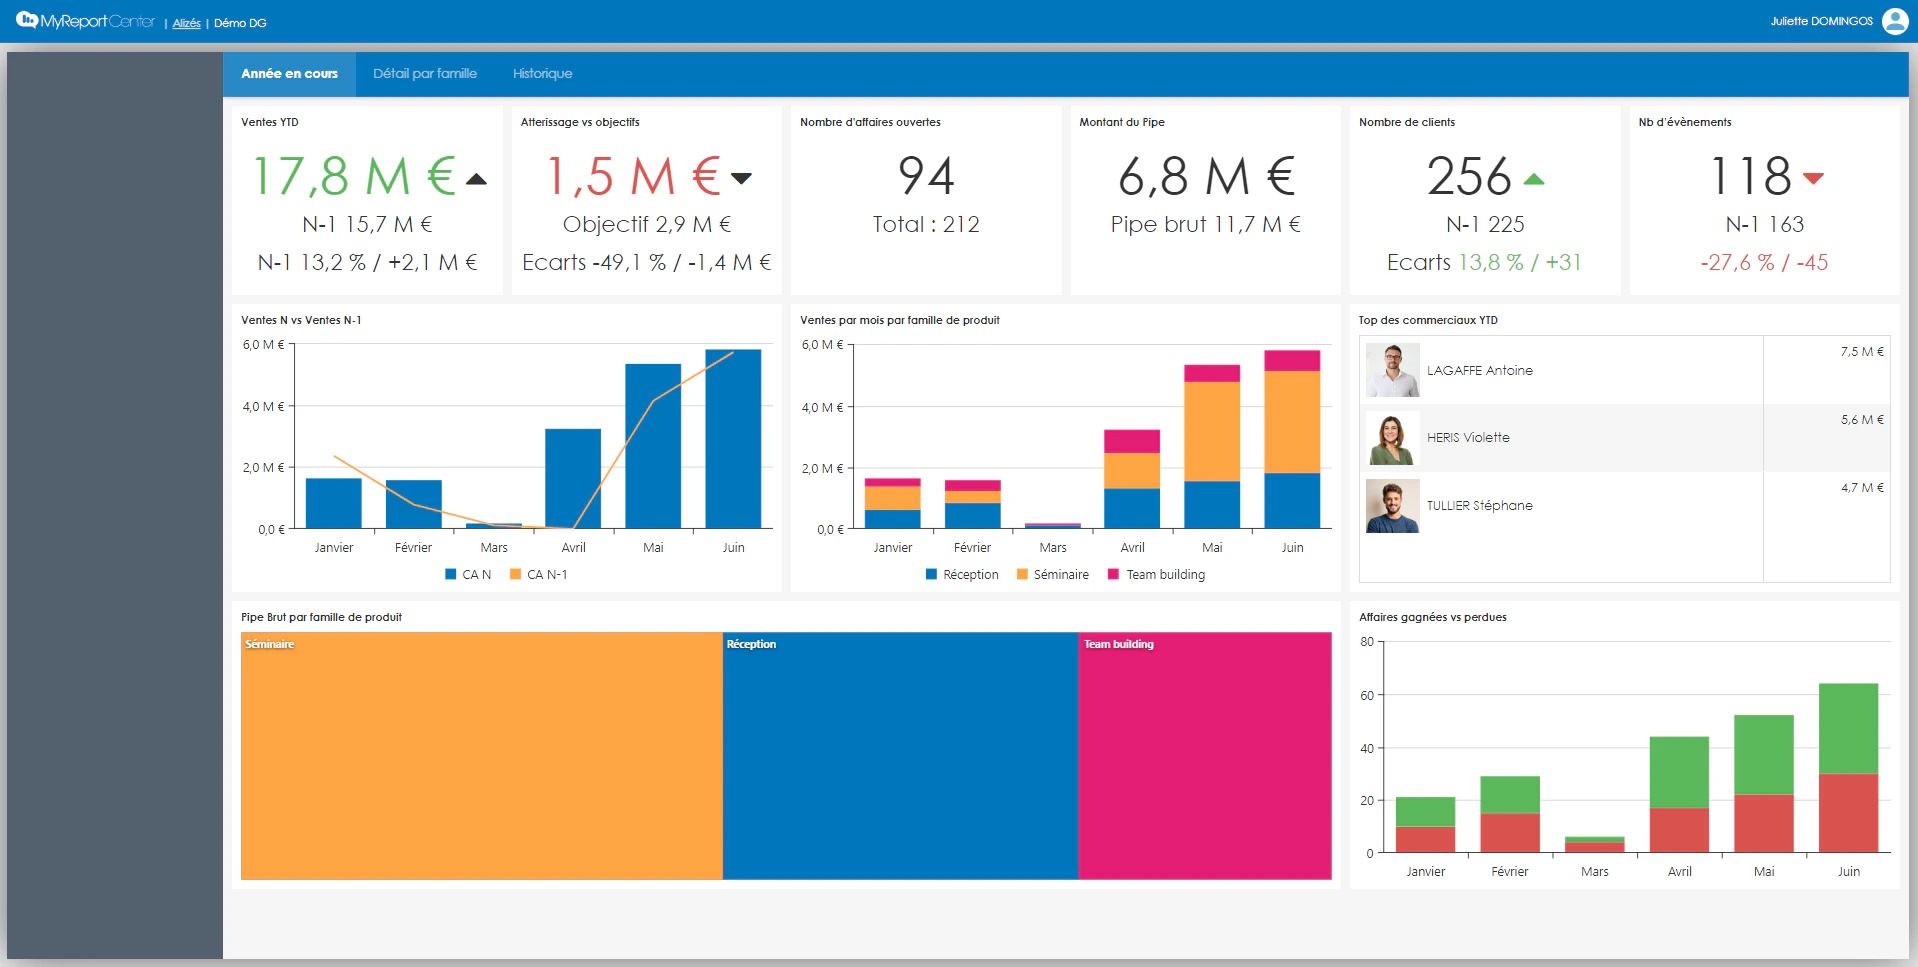
Task: Click the 4,7 M € sales amount
Action: point(1862,488)
